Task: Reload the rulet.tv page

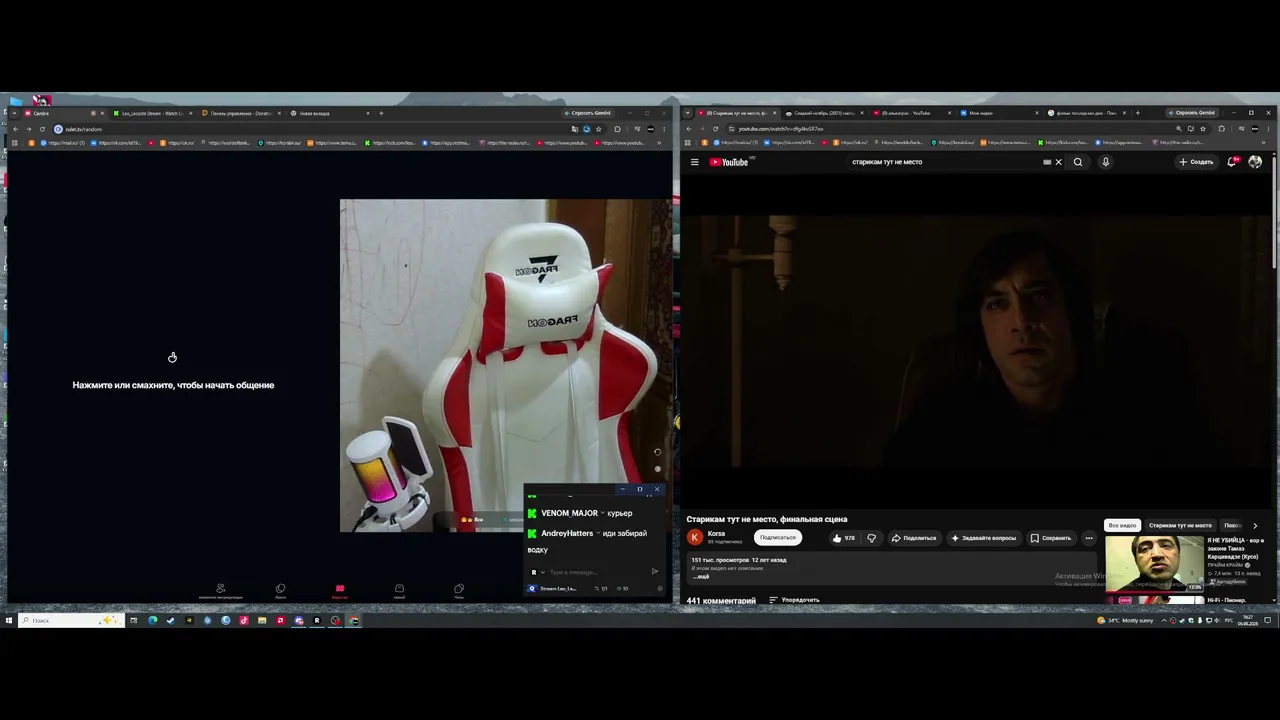Action: [42, 129]
